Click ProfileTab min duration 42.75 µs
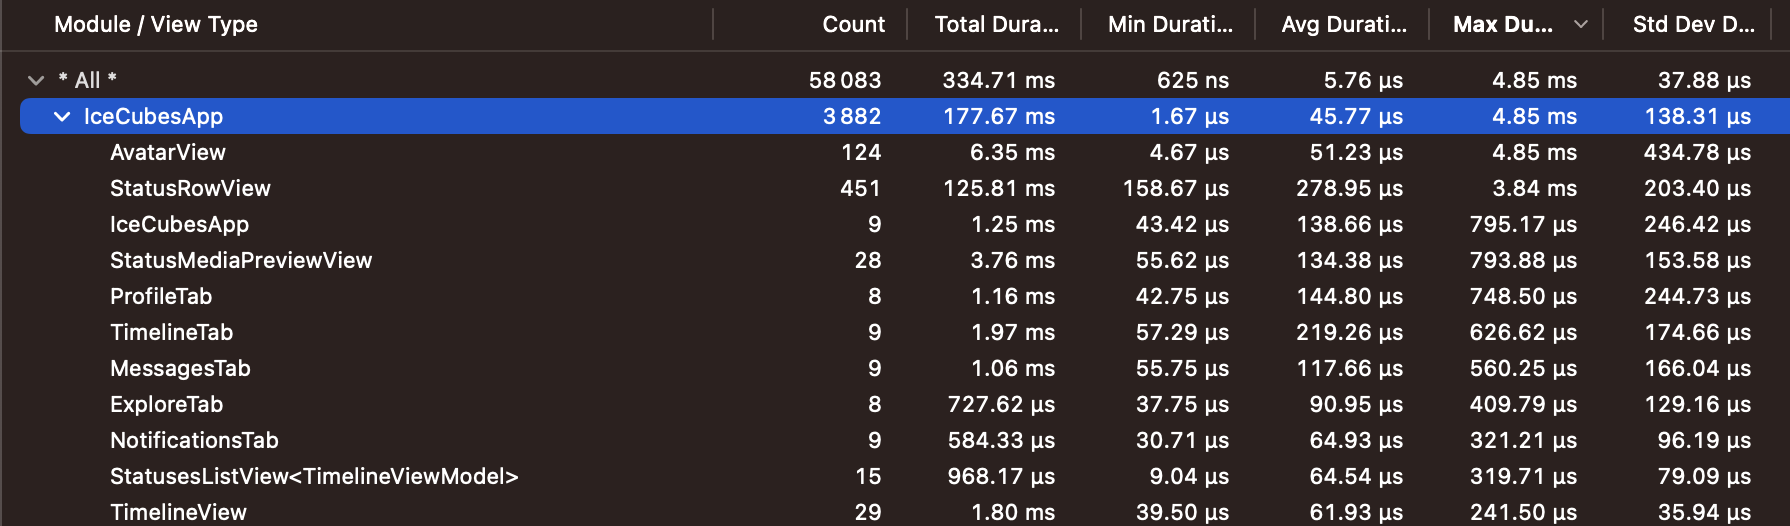The height and width of the screenshot is (526, 1790). click(1183, 296)
